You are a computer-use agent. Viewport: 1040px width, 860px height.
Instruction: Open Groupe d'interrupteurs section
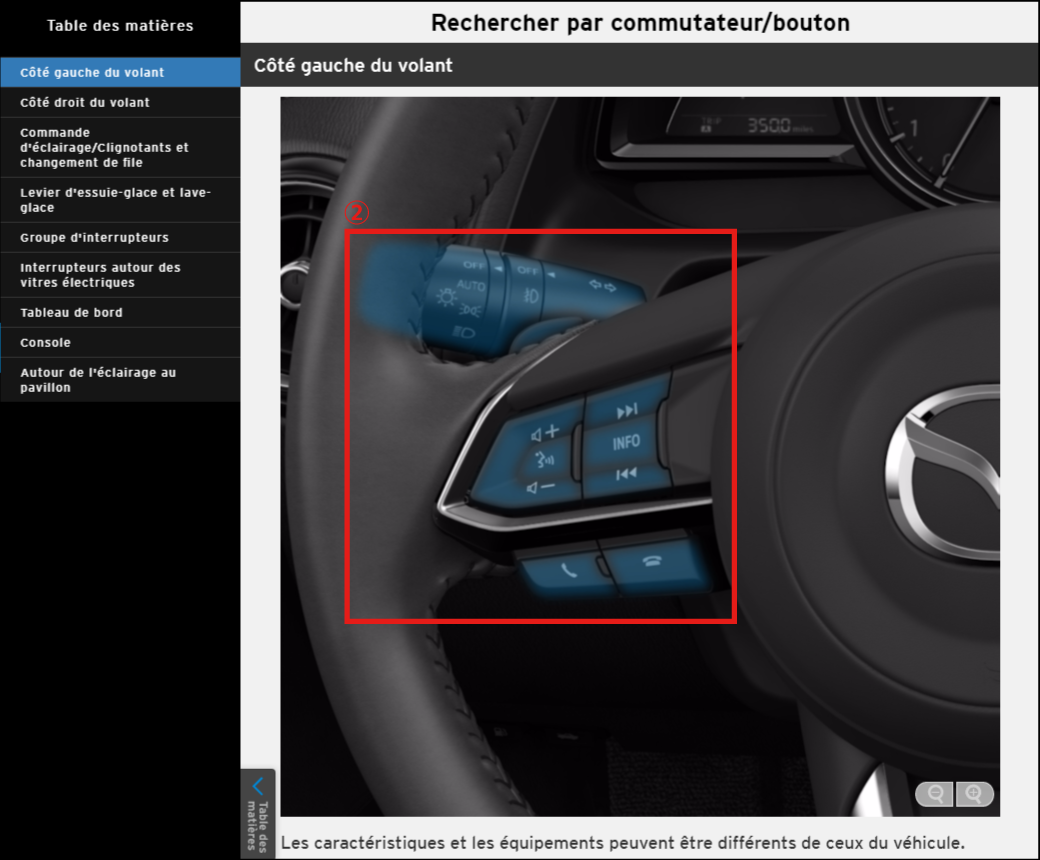click(94, 237)
